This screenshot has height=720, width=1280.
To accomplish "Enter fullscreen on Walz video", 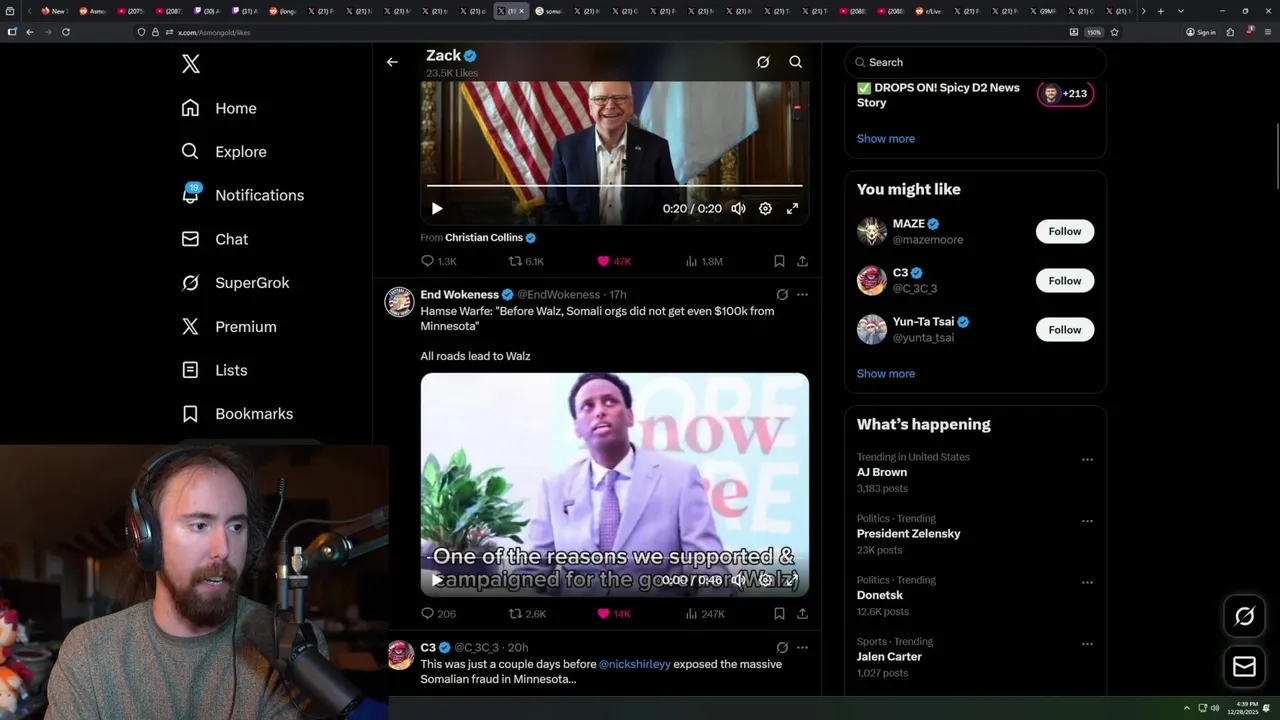I will point(792,209).
